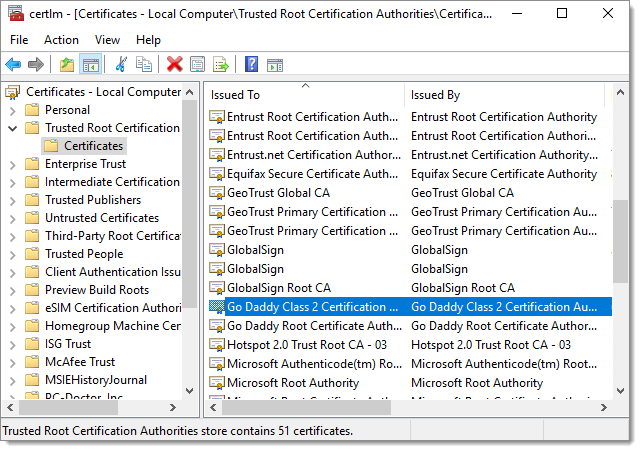
Task: Click the Forward arrow toolbar icon
Action: [36, 64]
